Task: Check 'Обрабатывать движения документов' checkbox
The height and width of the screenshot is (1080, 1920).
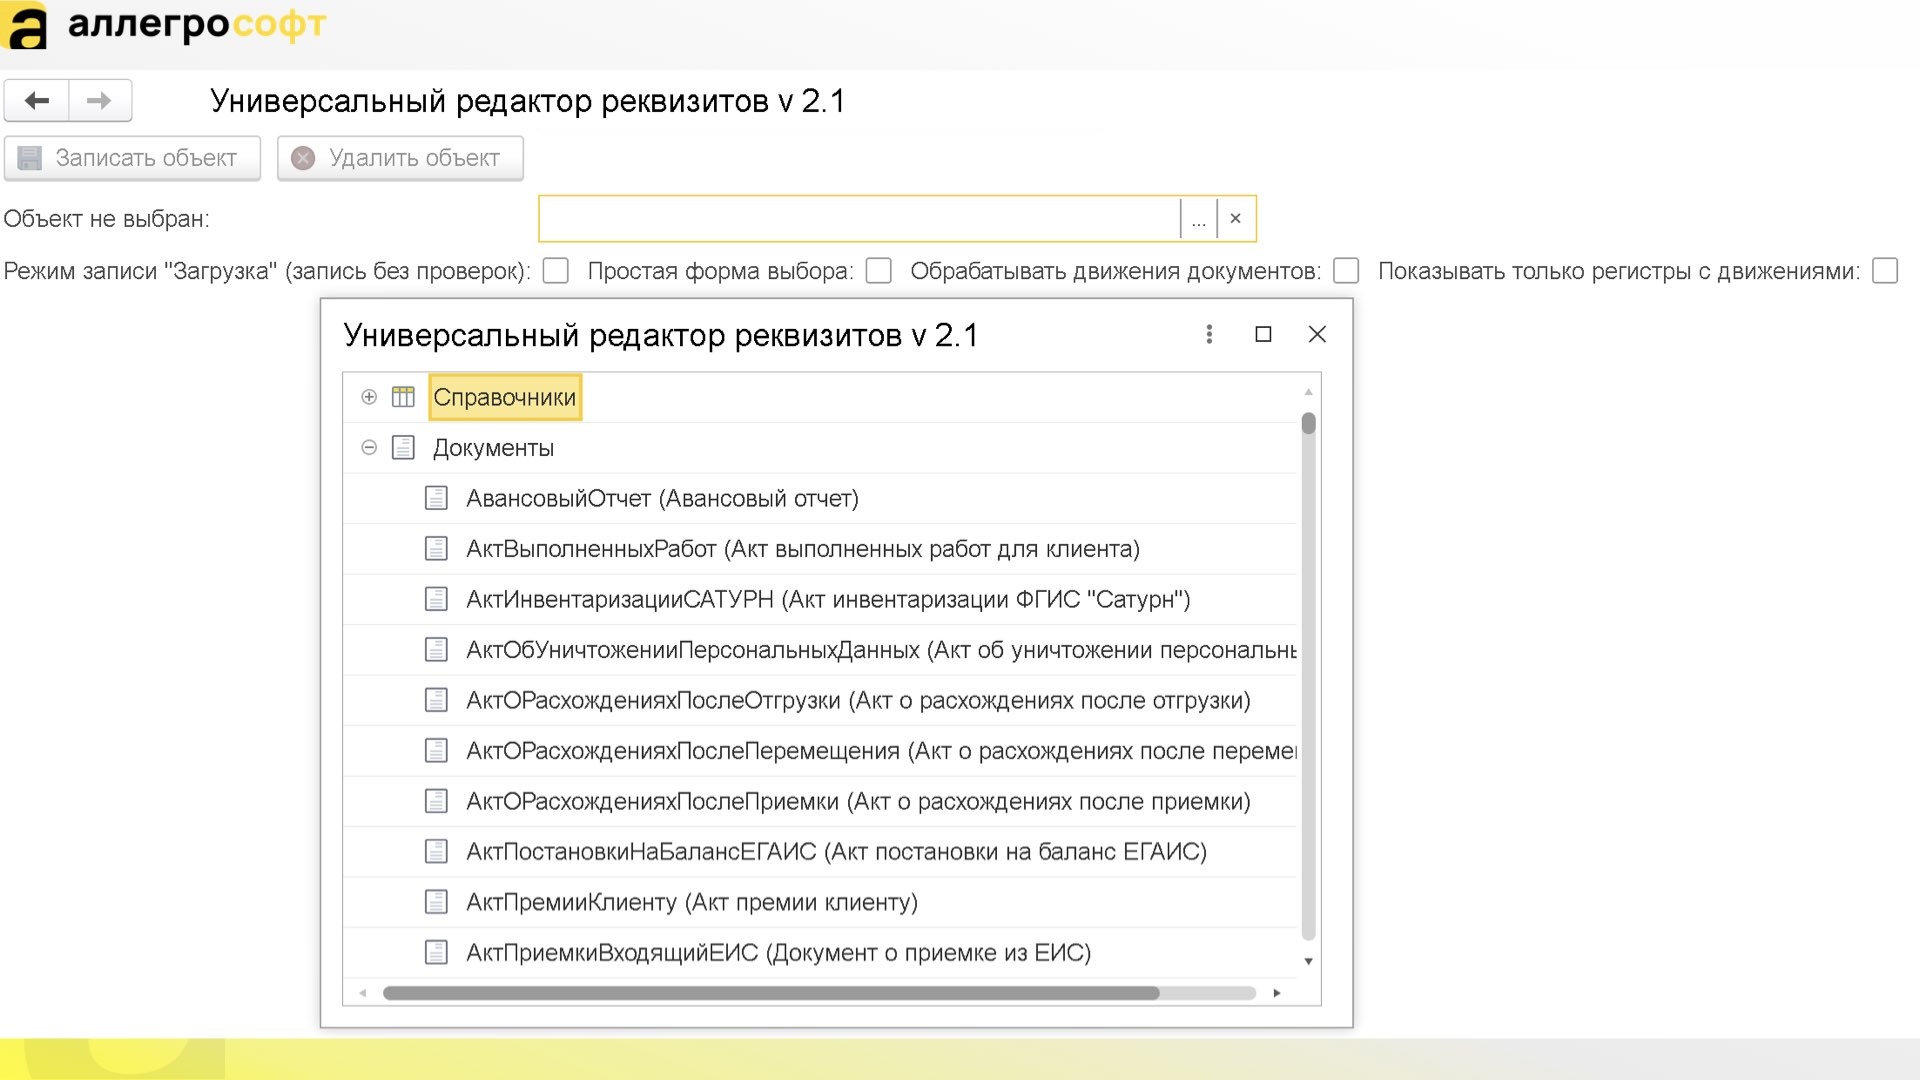Action: click(1346, 271)
